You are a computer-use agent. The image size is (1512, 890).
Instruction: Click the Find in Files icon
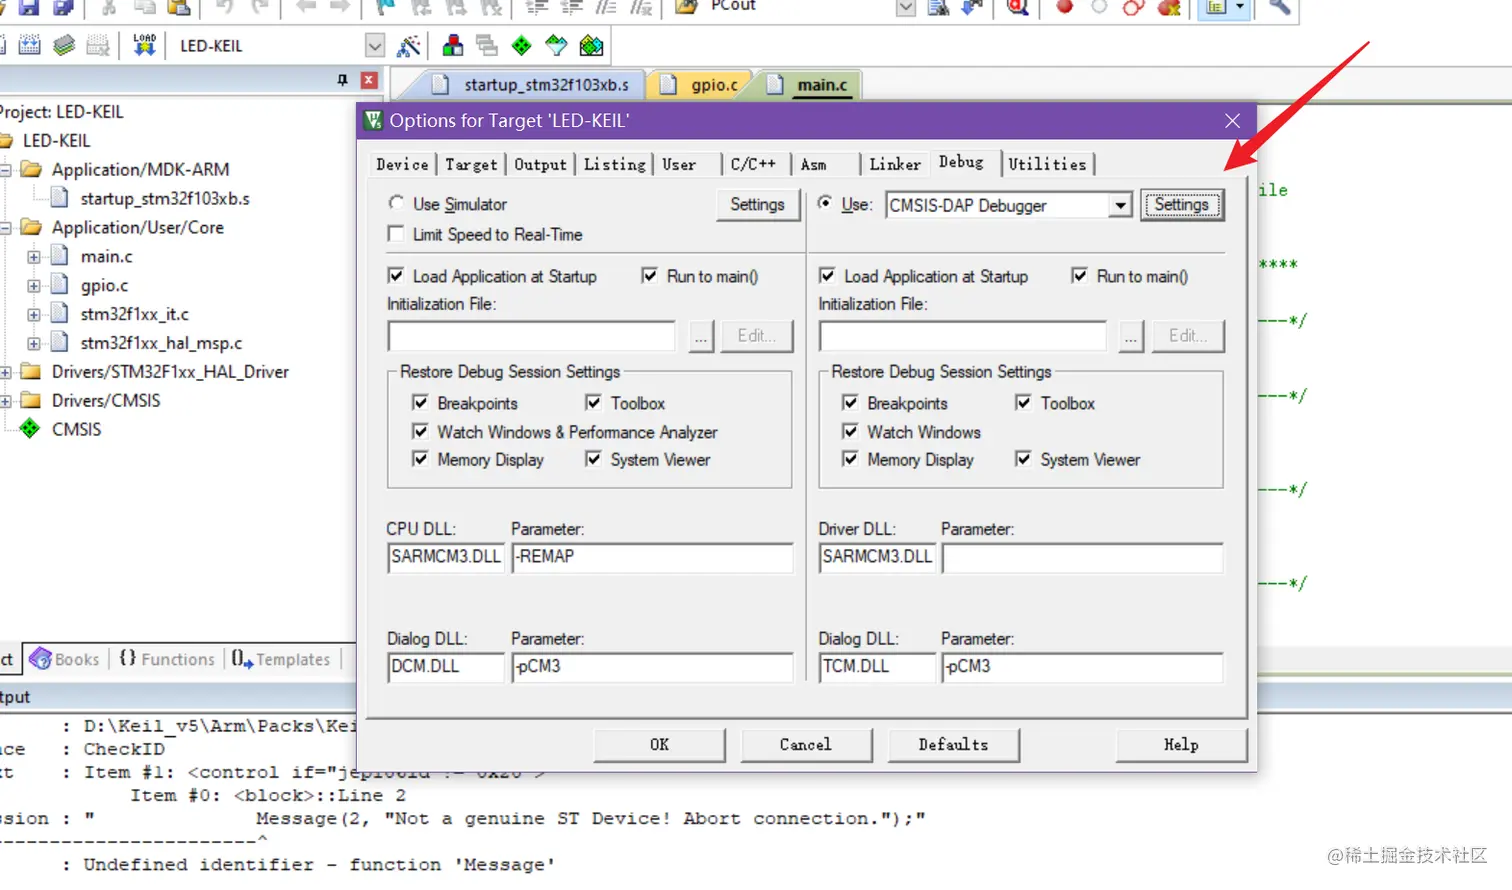click(686, 7)
